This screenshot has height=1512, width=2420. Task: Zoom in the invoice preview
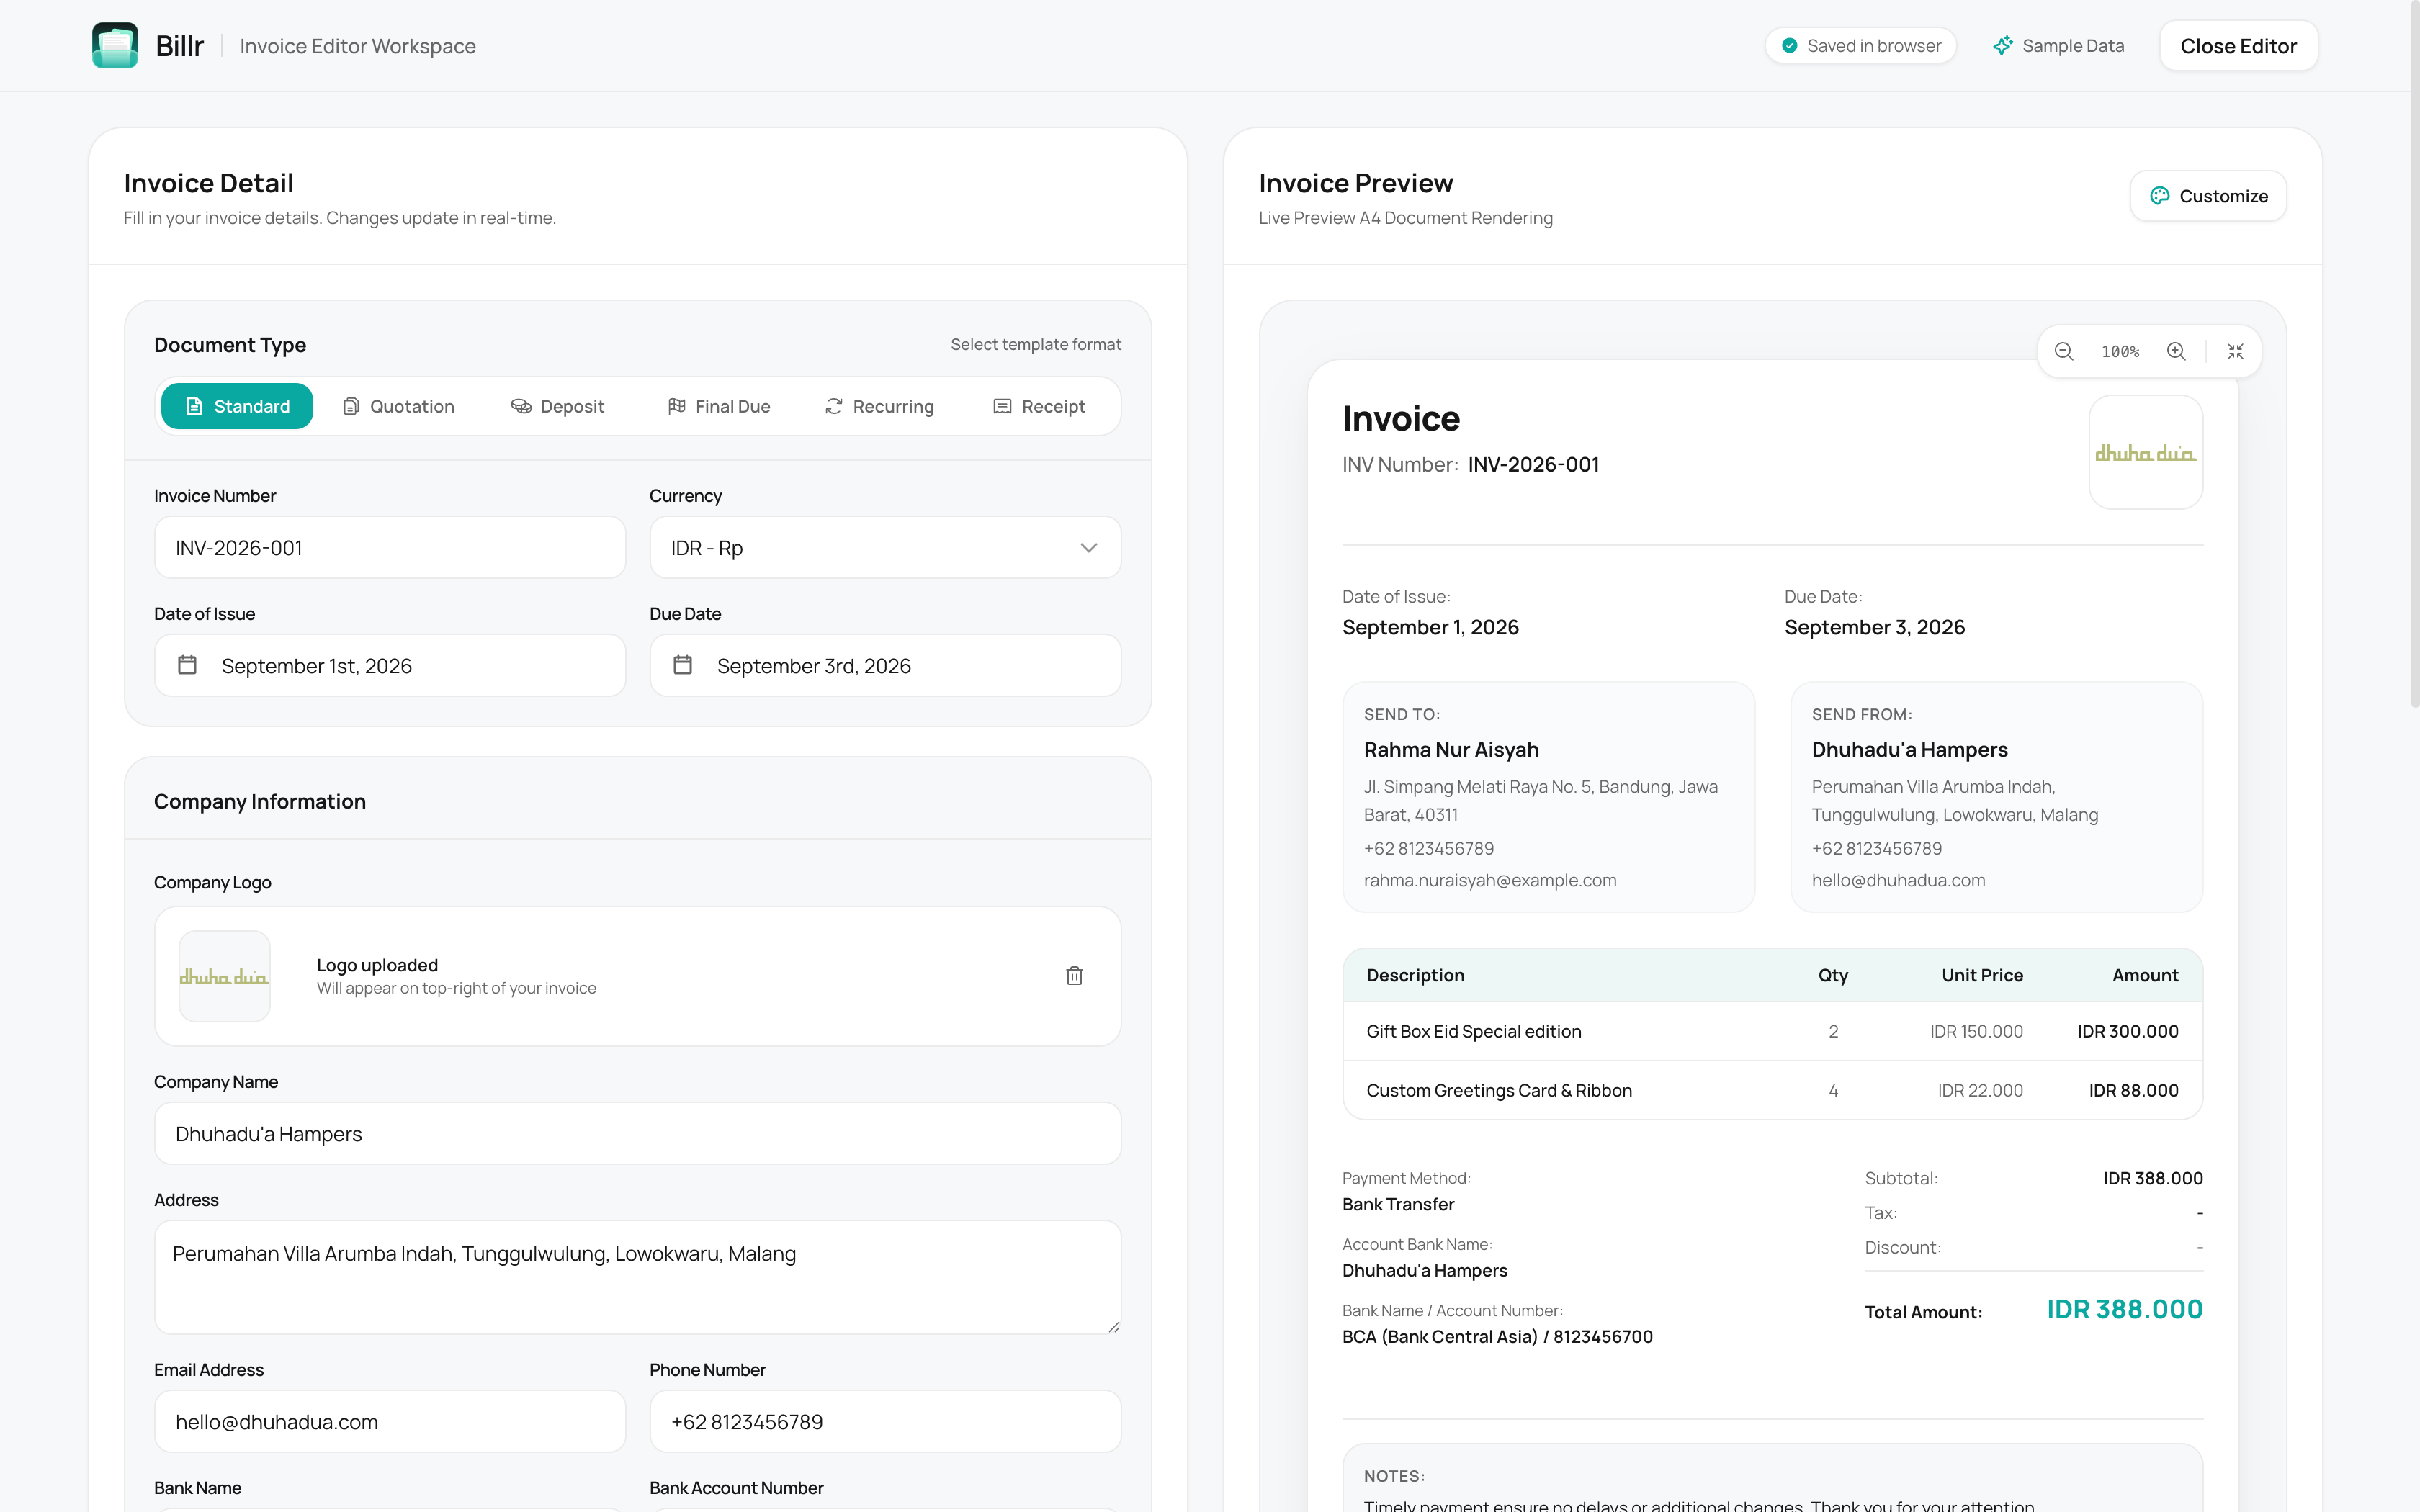(x=2176, y=351)
